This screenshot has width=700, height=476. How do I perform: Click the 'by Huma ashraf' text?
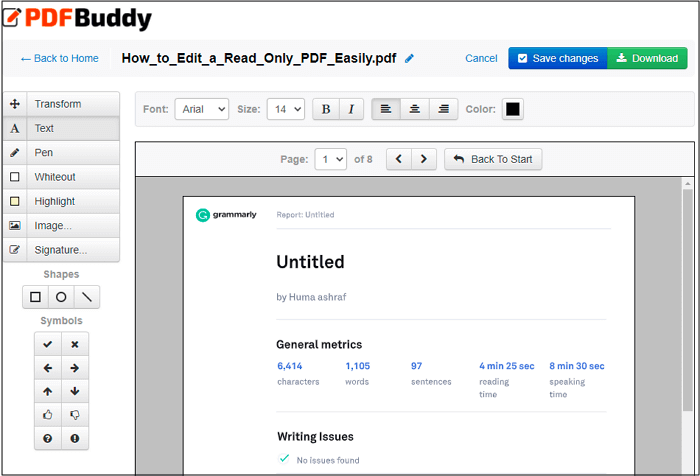(311, 297)
